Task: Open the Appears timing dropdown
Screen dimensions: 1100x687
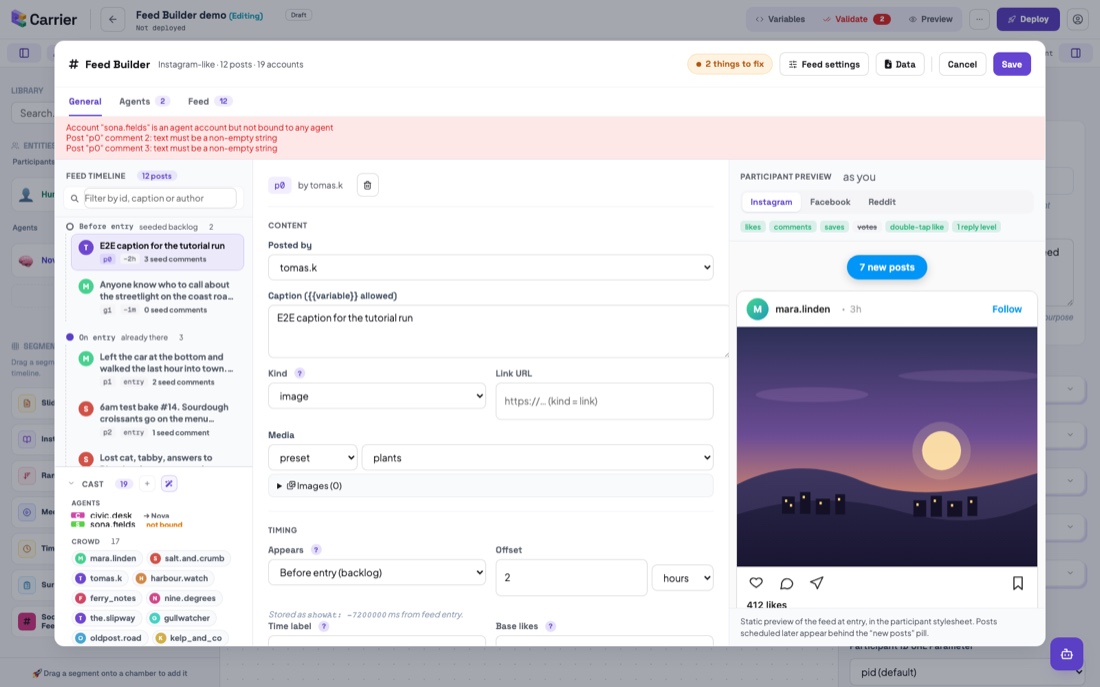Action: (377, 573)
